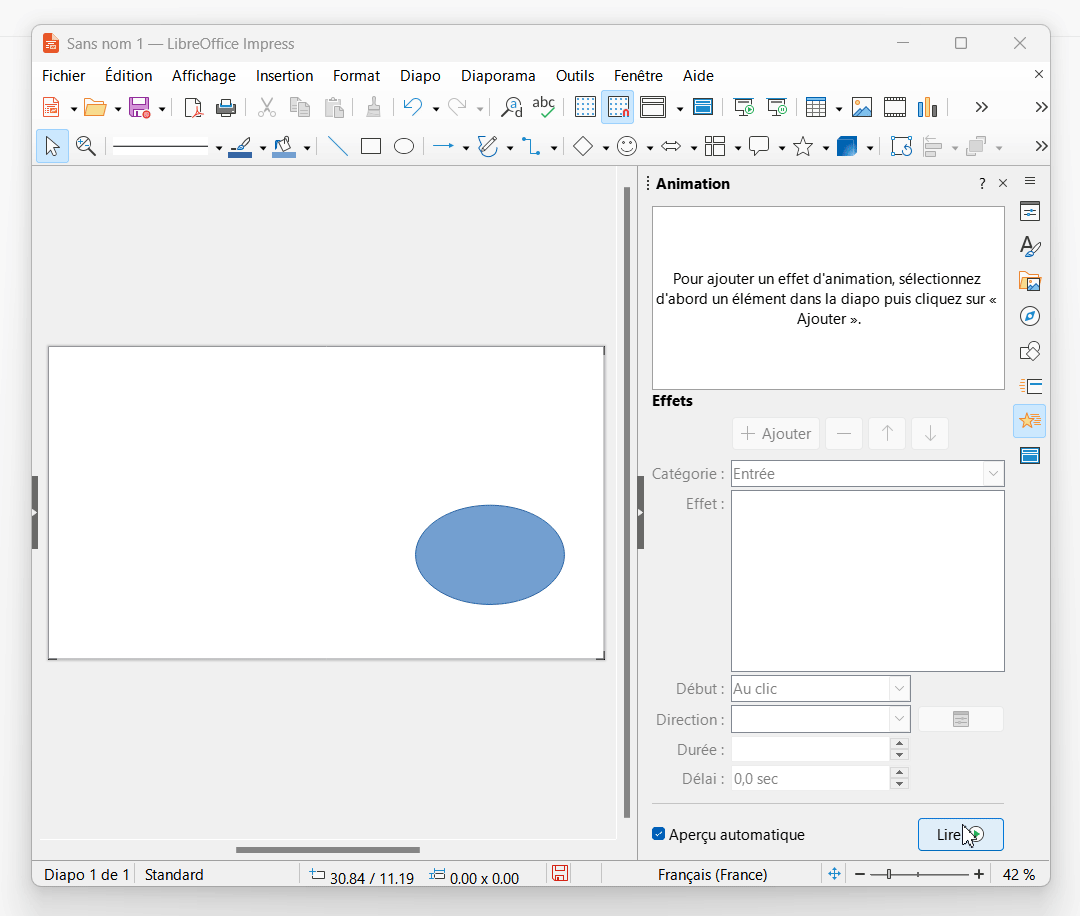This screenshot has width=1080, height=916.
Task: Insert an image from the toolbar
Action: pos(862,107)
